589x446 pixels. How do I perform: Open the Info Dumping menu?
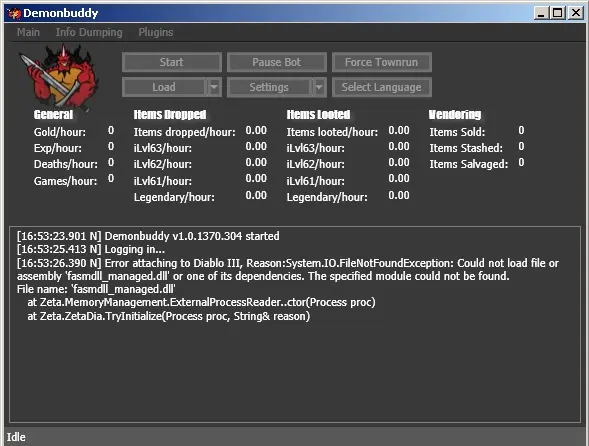point(89,32)
